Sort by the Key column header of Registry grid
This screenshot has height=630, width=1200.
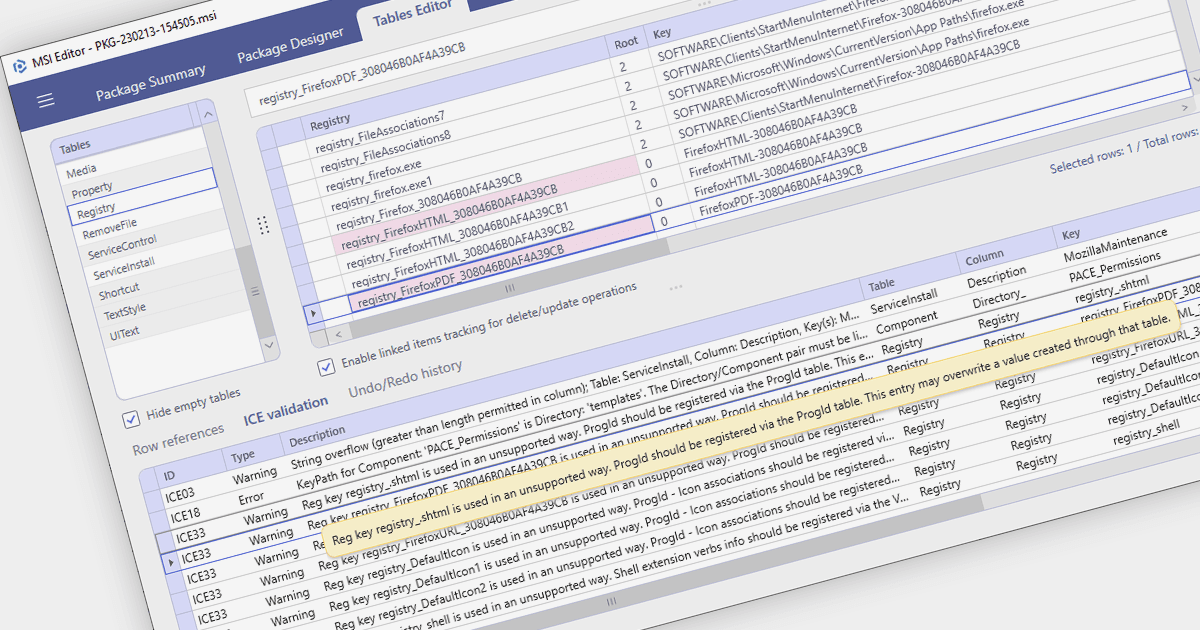(662, 33)
